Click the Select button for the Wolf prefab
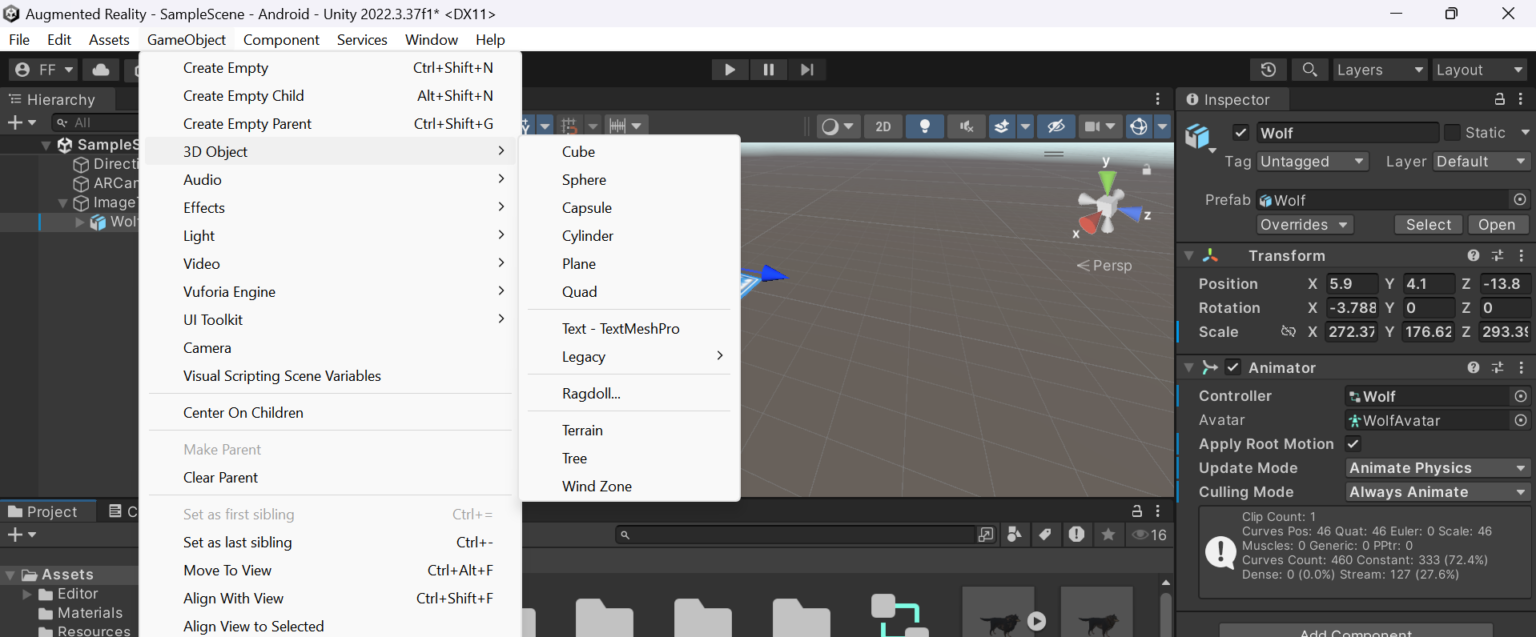The height and width of the screenshot is (637, 1536). point(1428,224)
